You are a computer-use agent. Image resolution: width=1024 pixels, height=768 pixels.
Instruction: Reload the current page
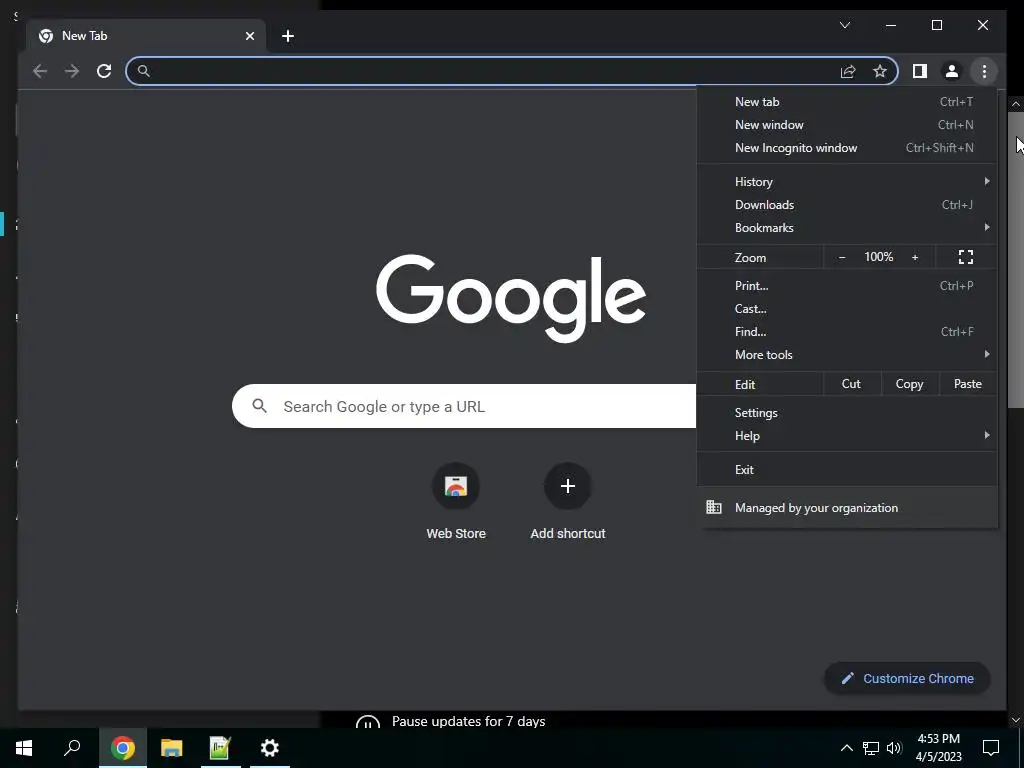104,71
